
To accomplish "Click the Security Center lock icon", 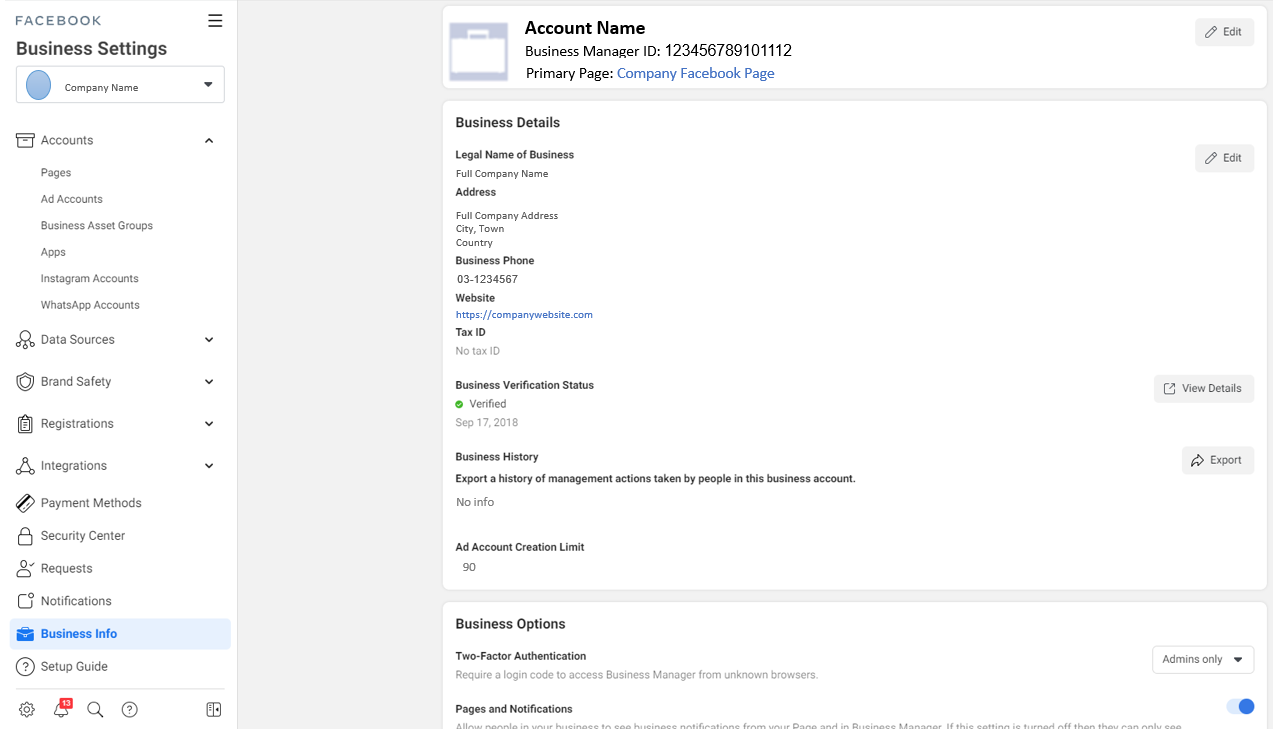I will point(25,536).
